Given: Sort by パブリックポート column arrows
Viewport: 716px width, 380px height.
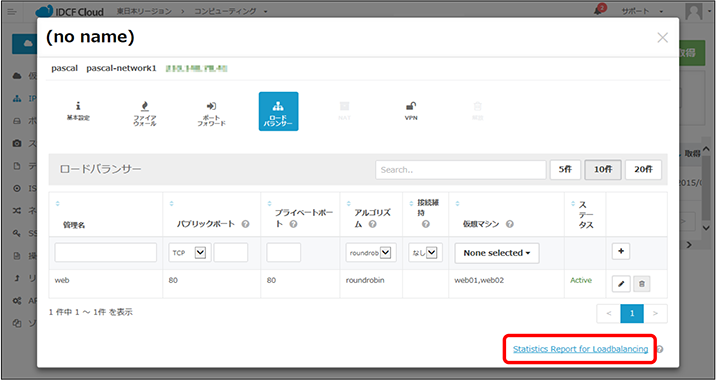Looking at the screenshot, I should [171, 204].
